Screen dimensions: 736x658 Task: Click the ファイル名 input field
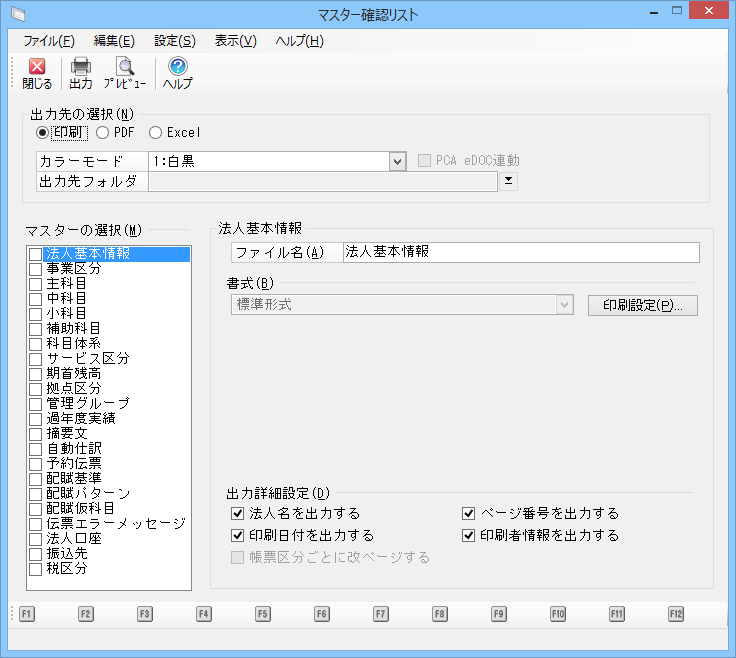[x=520, y=252]
